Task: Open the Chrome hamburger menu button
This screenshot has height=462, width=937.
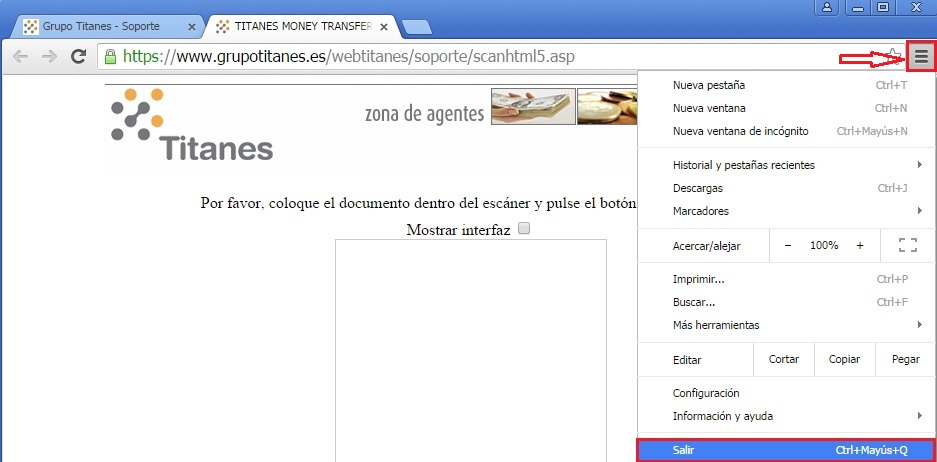Action: [921, 57]
